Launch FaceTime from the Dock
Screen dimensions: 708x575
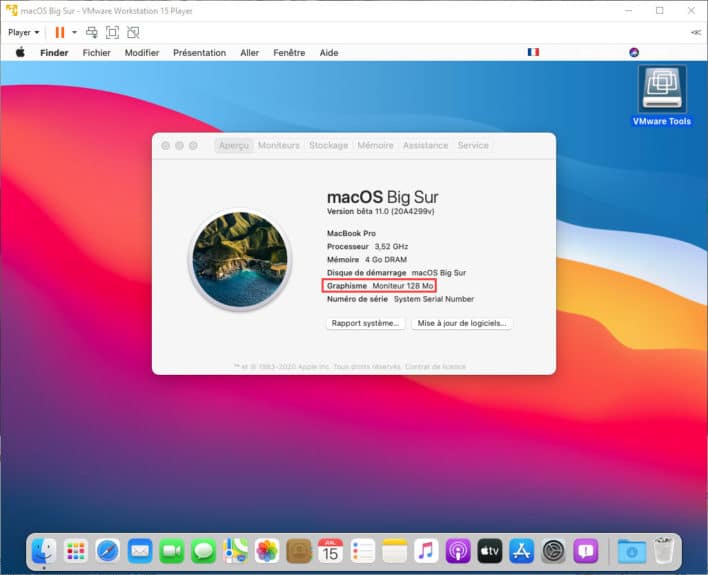coord(172,551)
